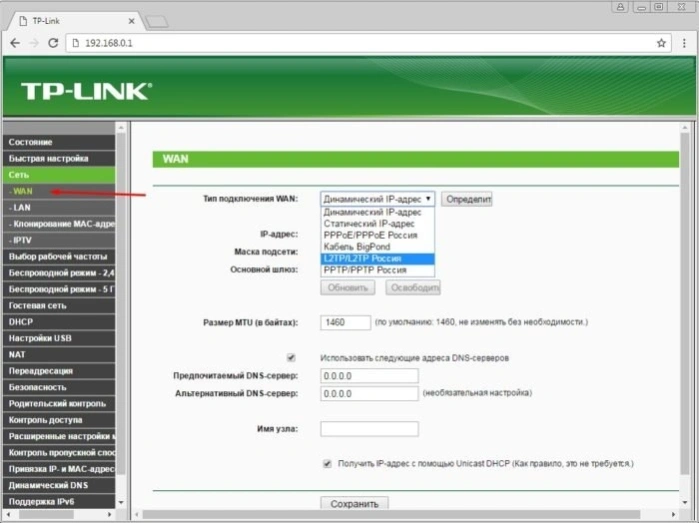Open Контроль пропускной способности menu
The image size is (699, 523).
point(59,453)
